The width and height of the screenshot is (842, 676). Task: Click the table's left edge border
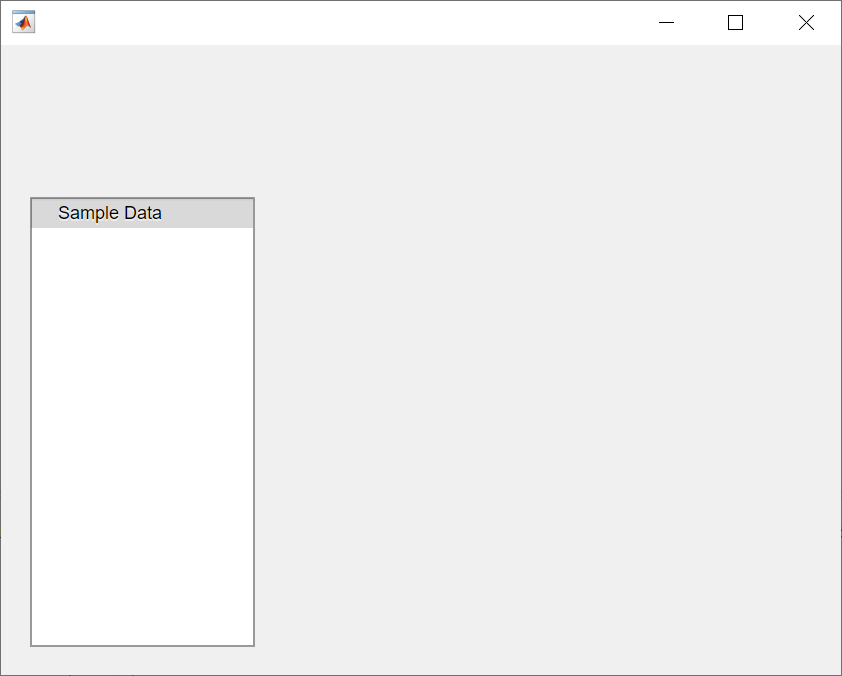pyautogui.click(x=32, y=420)
